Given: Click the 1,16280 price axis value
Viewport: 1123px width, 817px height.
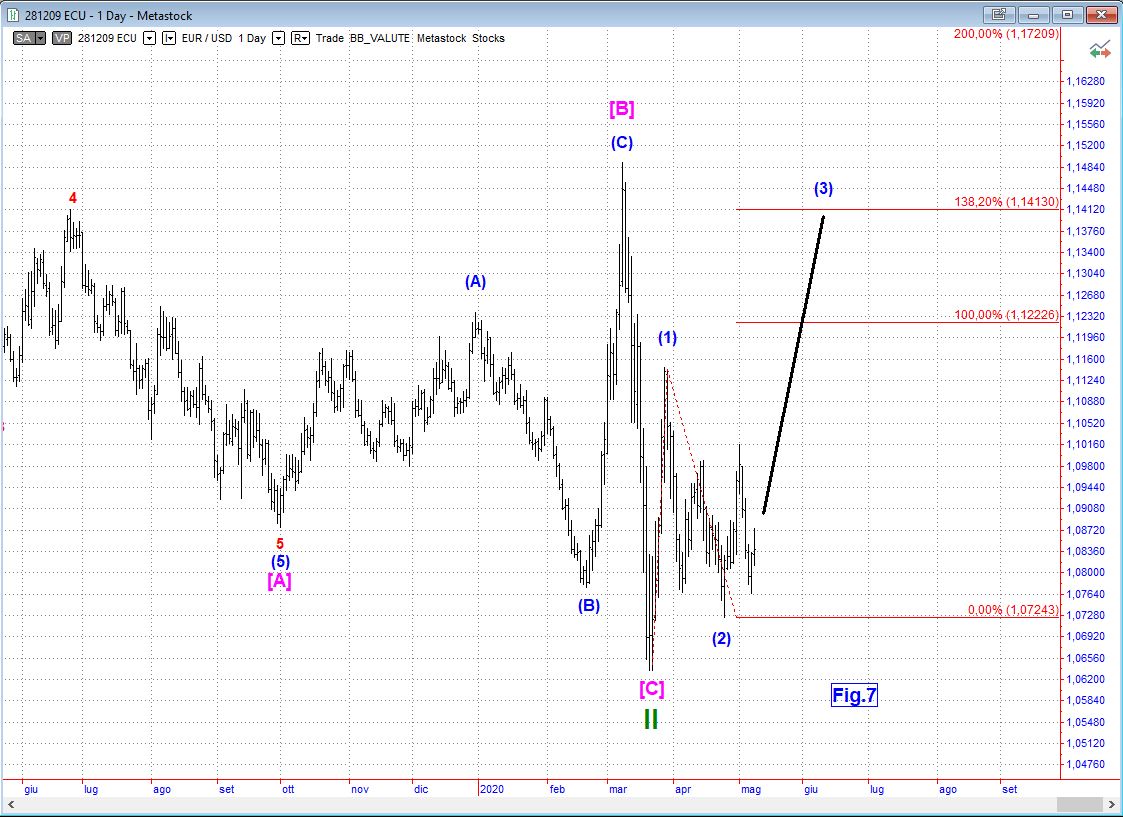Looking at the screenshot, I should click(1084, 82).
